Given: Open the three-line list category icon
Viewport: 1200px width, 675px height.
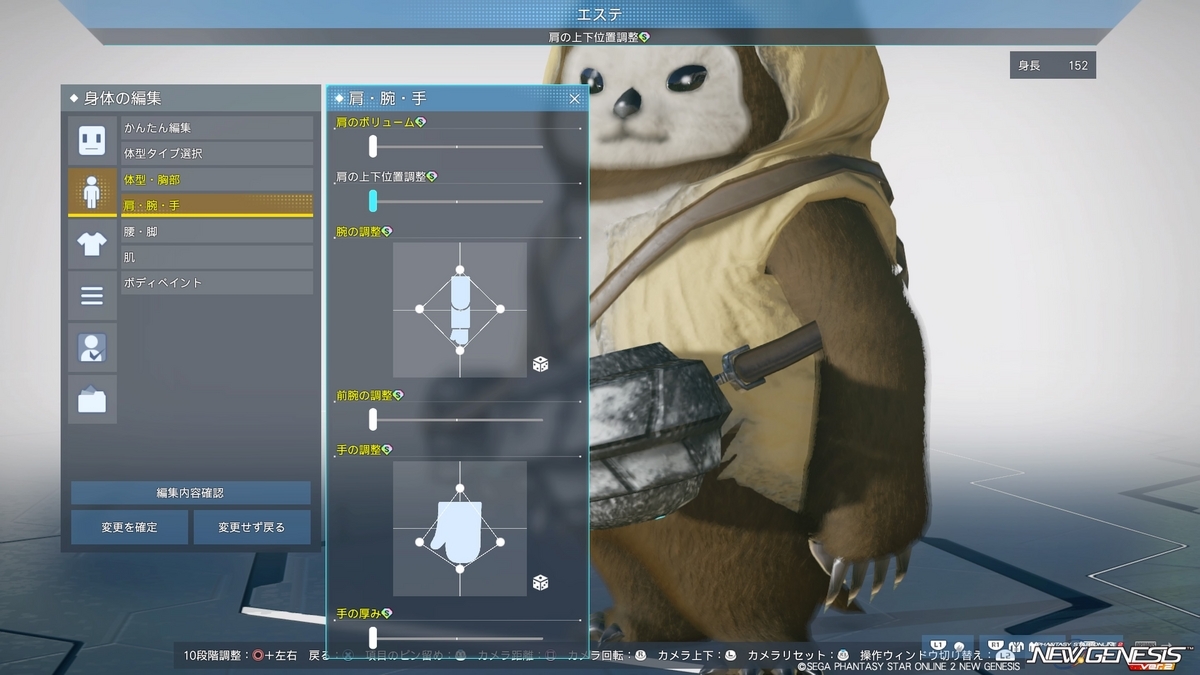Looking at the screenshot, I should coord(92,295).
